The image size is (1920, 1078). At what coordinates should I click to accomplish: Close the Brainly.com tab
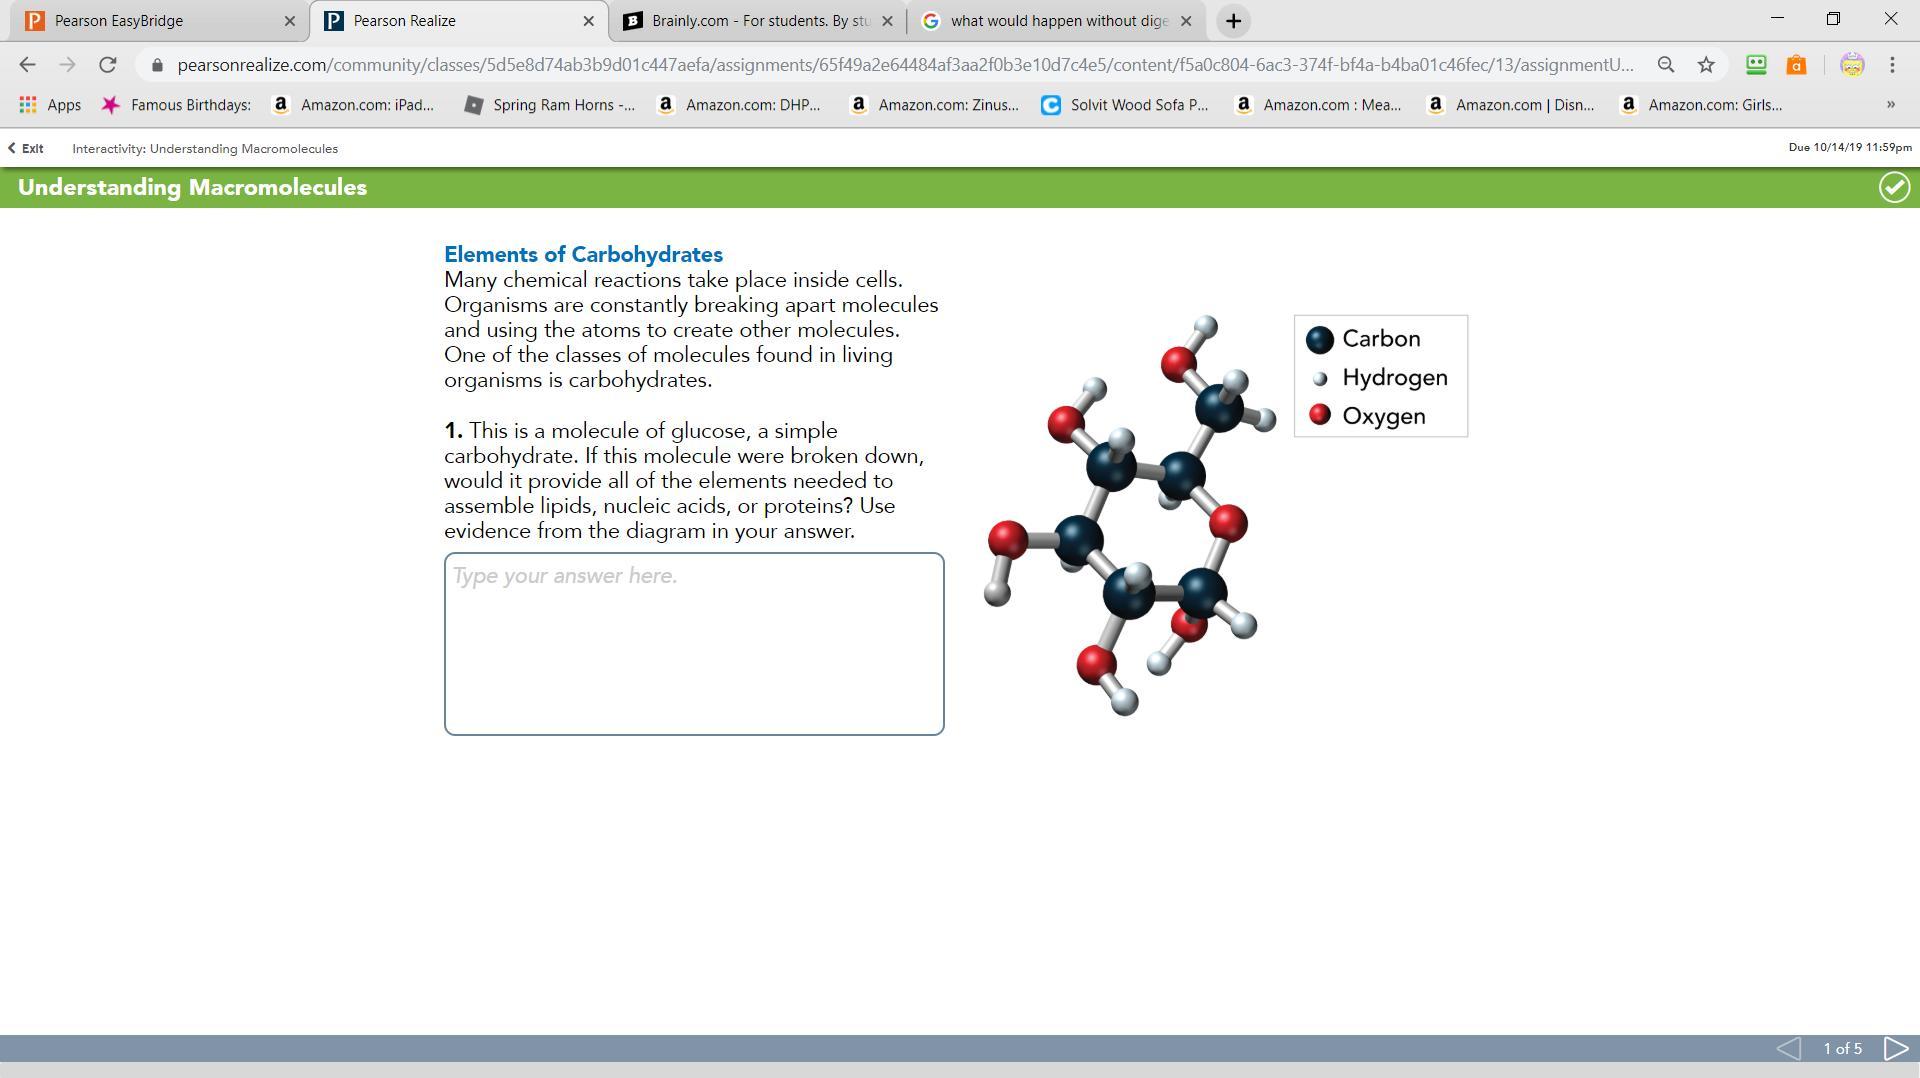pos(887,21)
